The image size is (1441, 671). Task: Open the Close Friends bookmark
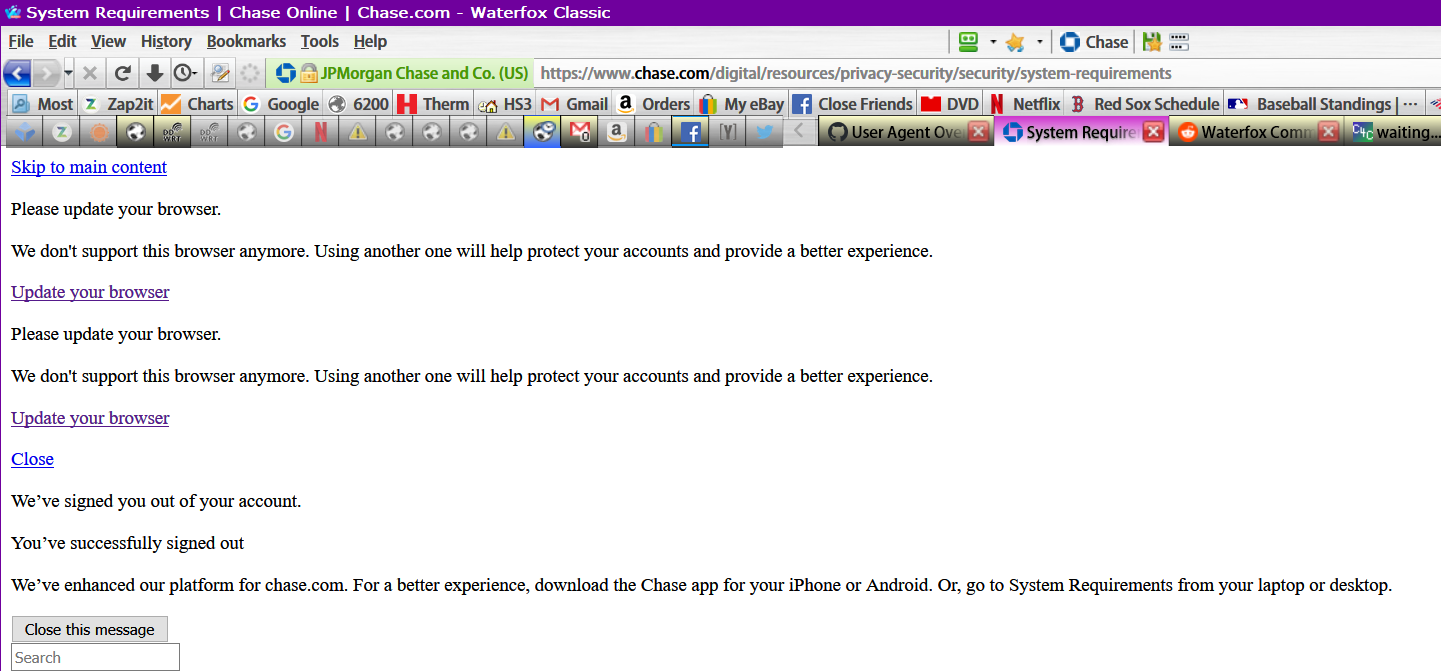click(x=852, y=104)
